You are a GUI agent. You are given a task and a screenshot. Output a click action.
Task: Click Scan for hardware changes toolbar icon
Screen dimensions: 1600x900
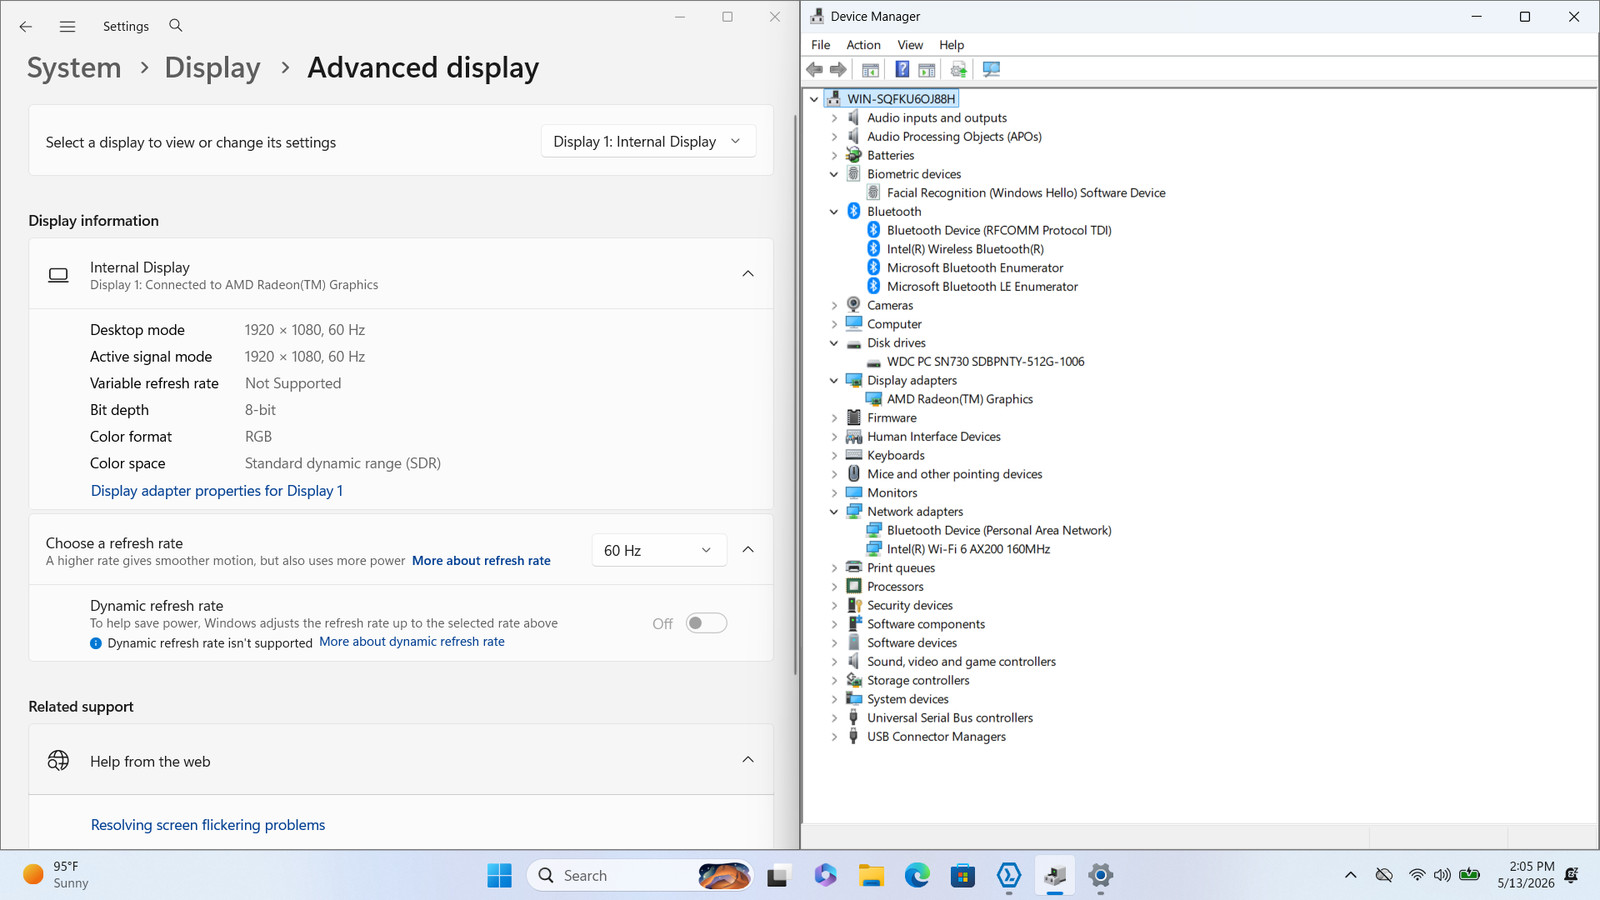(x=991, y=69)
